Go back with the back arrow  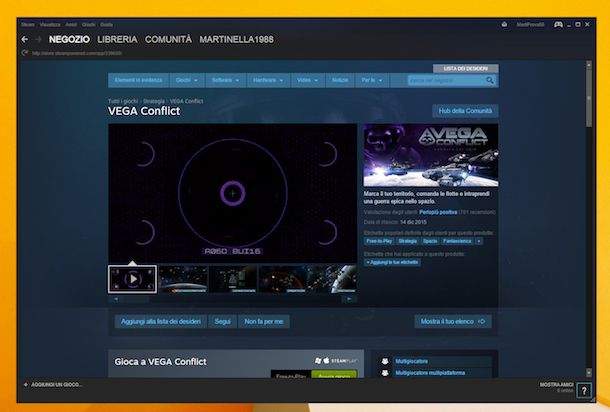pos(25,39)
